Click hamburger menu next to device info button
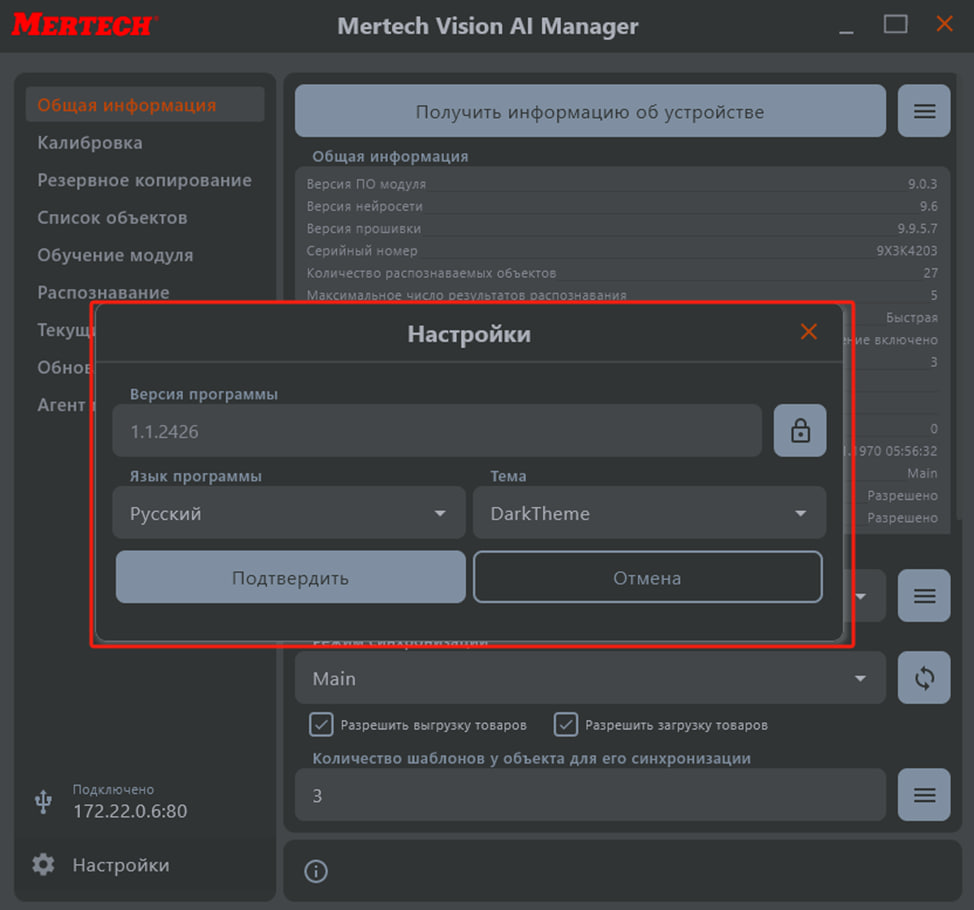The image size is (974, 910). point(924,111)
